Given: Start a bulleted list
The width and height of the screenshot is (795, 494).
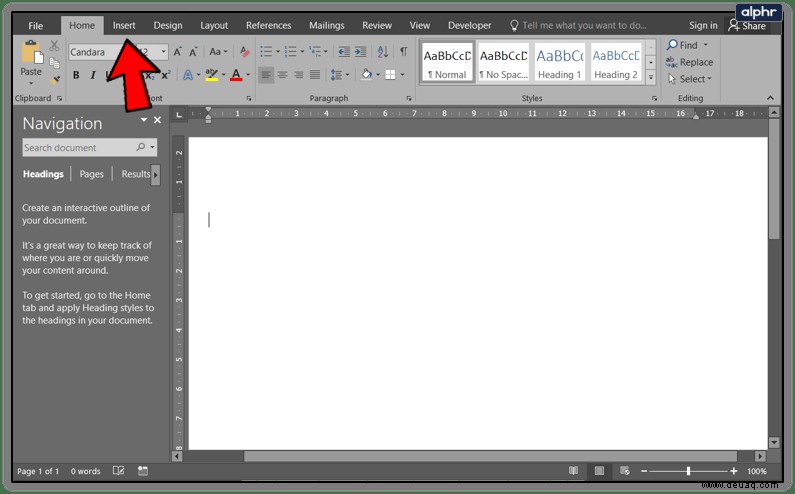Looking at the screenshot, I should [x=266, y=52].
